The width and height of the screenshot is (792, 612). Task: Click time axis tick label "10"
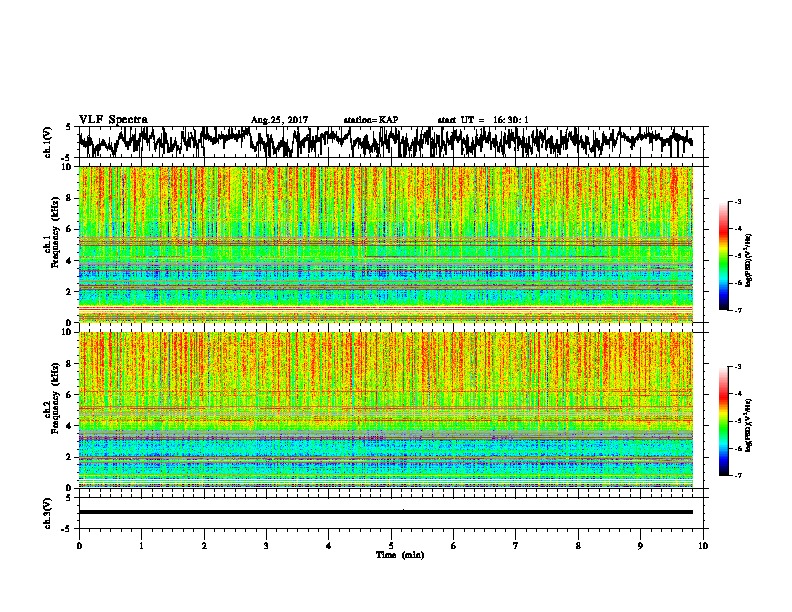click(x=703, y=546)
